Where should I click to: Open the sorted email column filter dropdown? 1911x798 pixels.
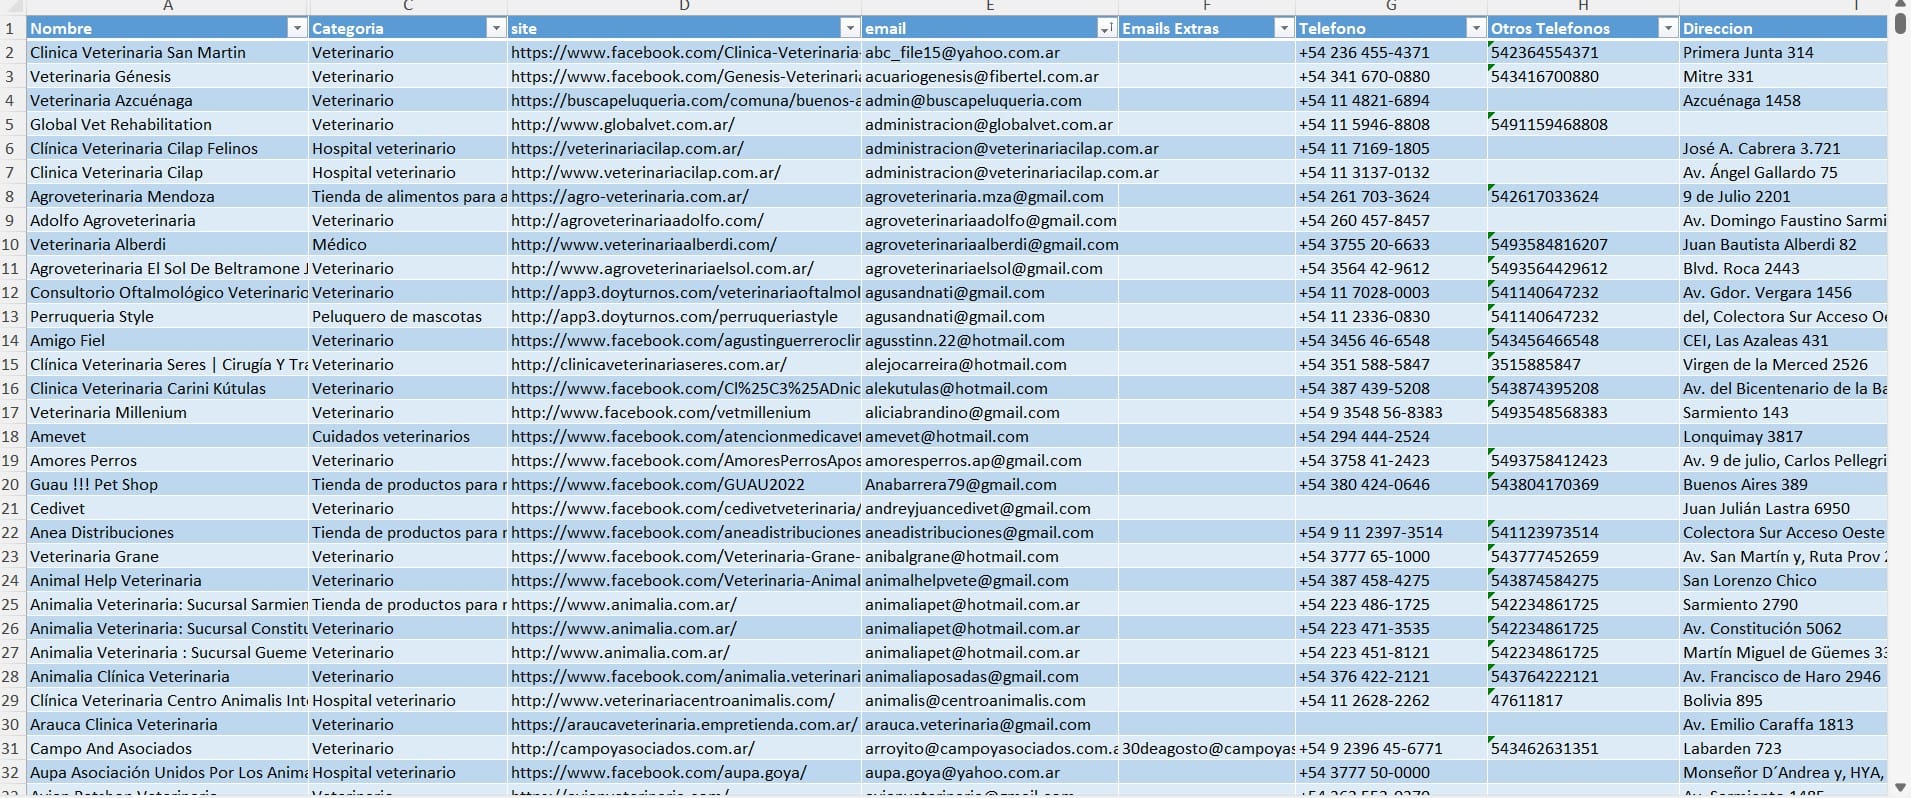[1105, 28]
